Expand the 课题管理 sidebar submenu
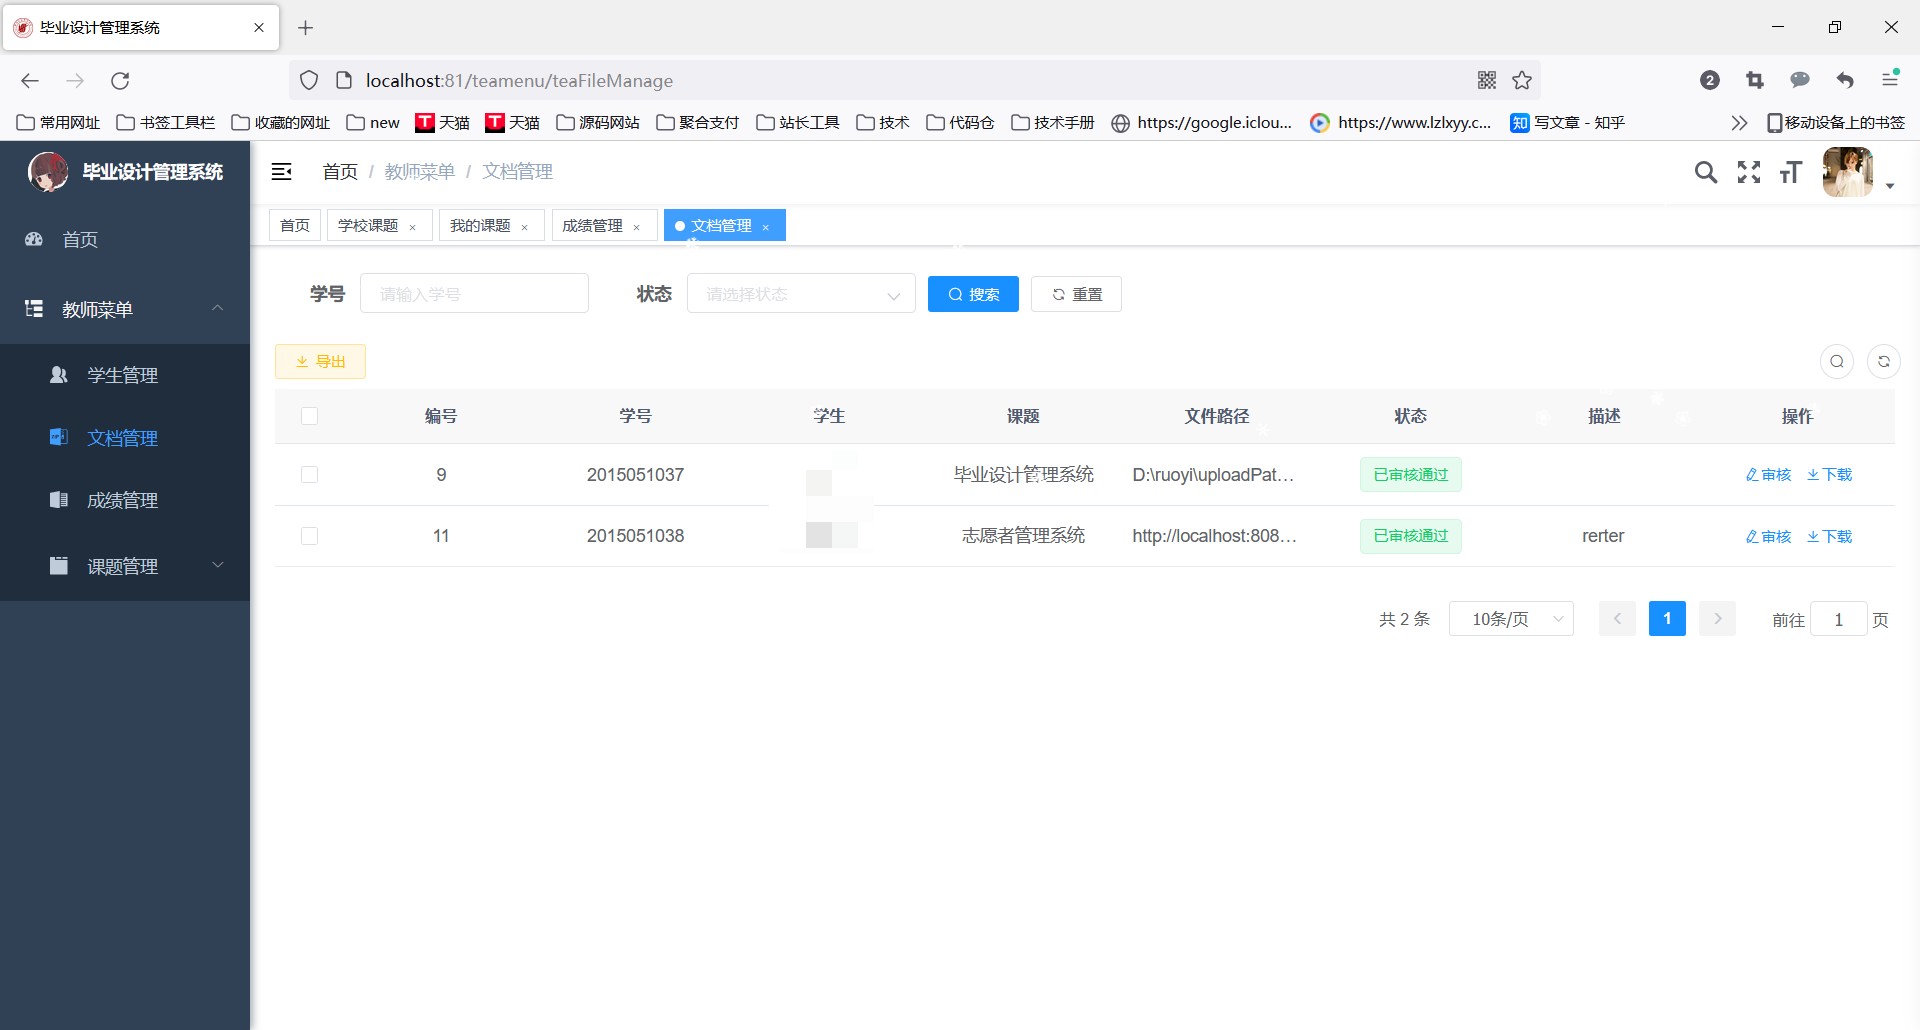 point(125,566)
